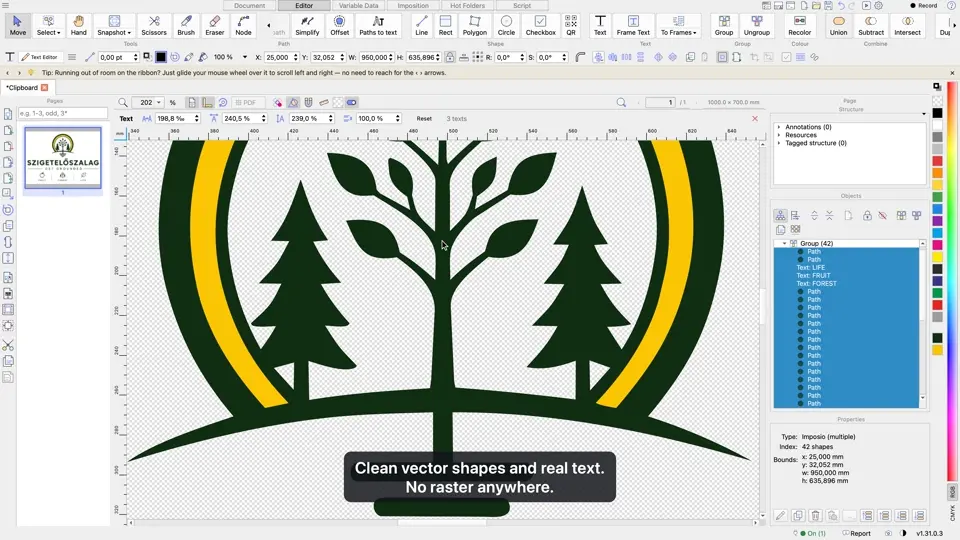
Task: Select the Frame Text tool
Action: point(633,25)
